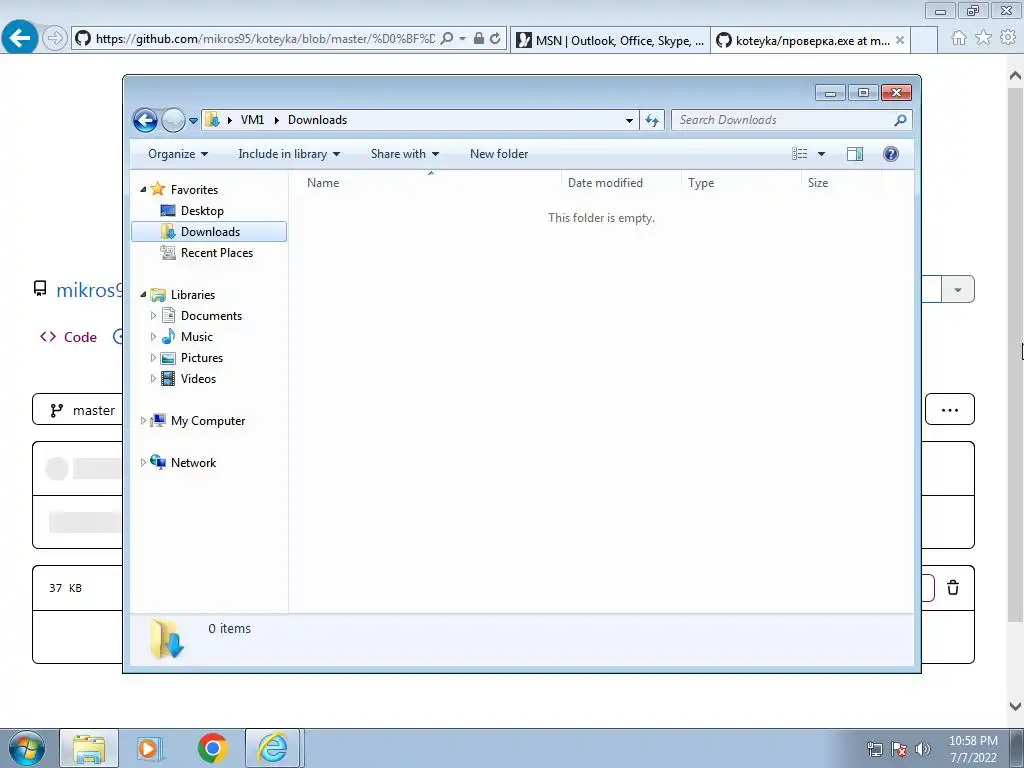Open the master branch selector on GitHub
This screenshot has height=768, width=1024.
tap(78, 410)
